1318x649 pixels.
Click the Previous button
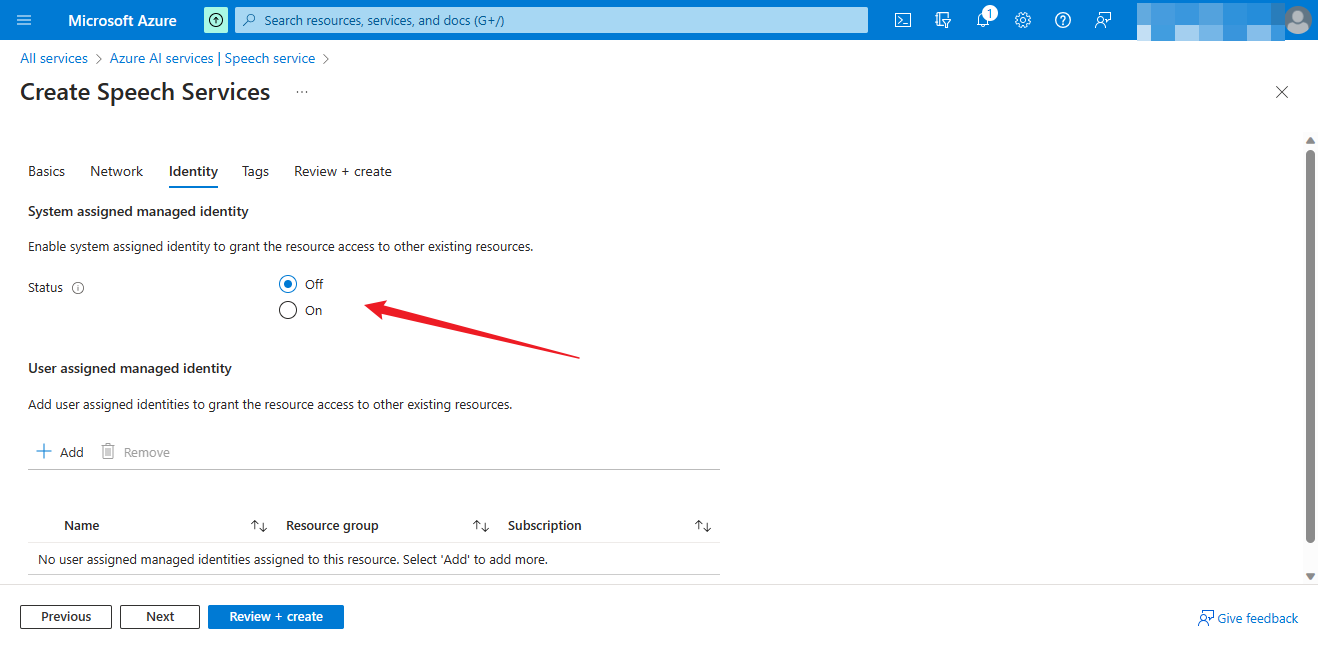(66, 617)
